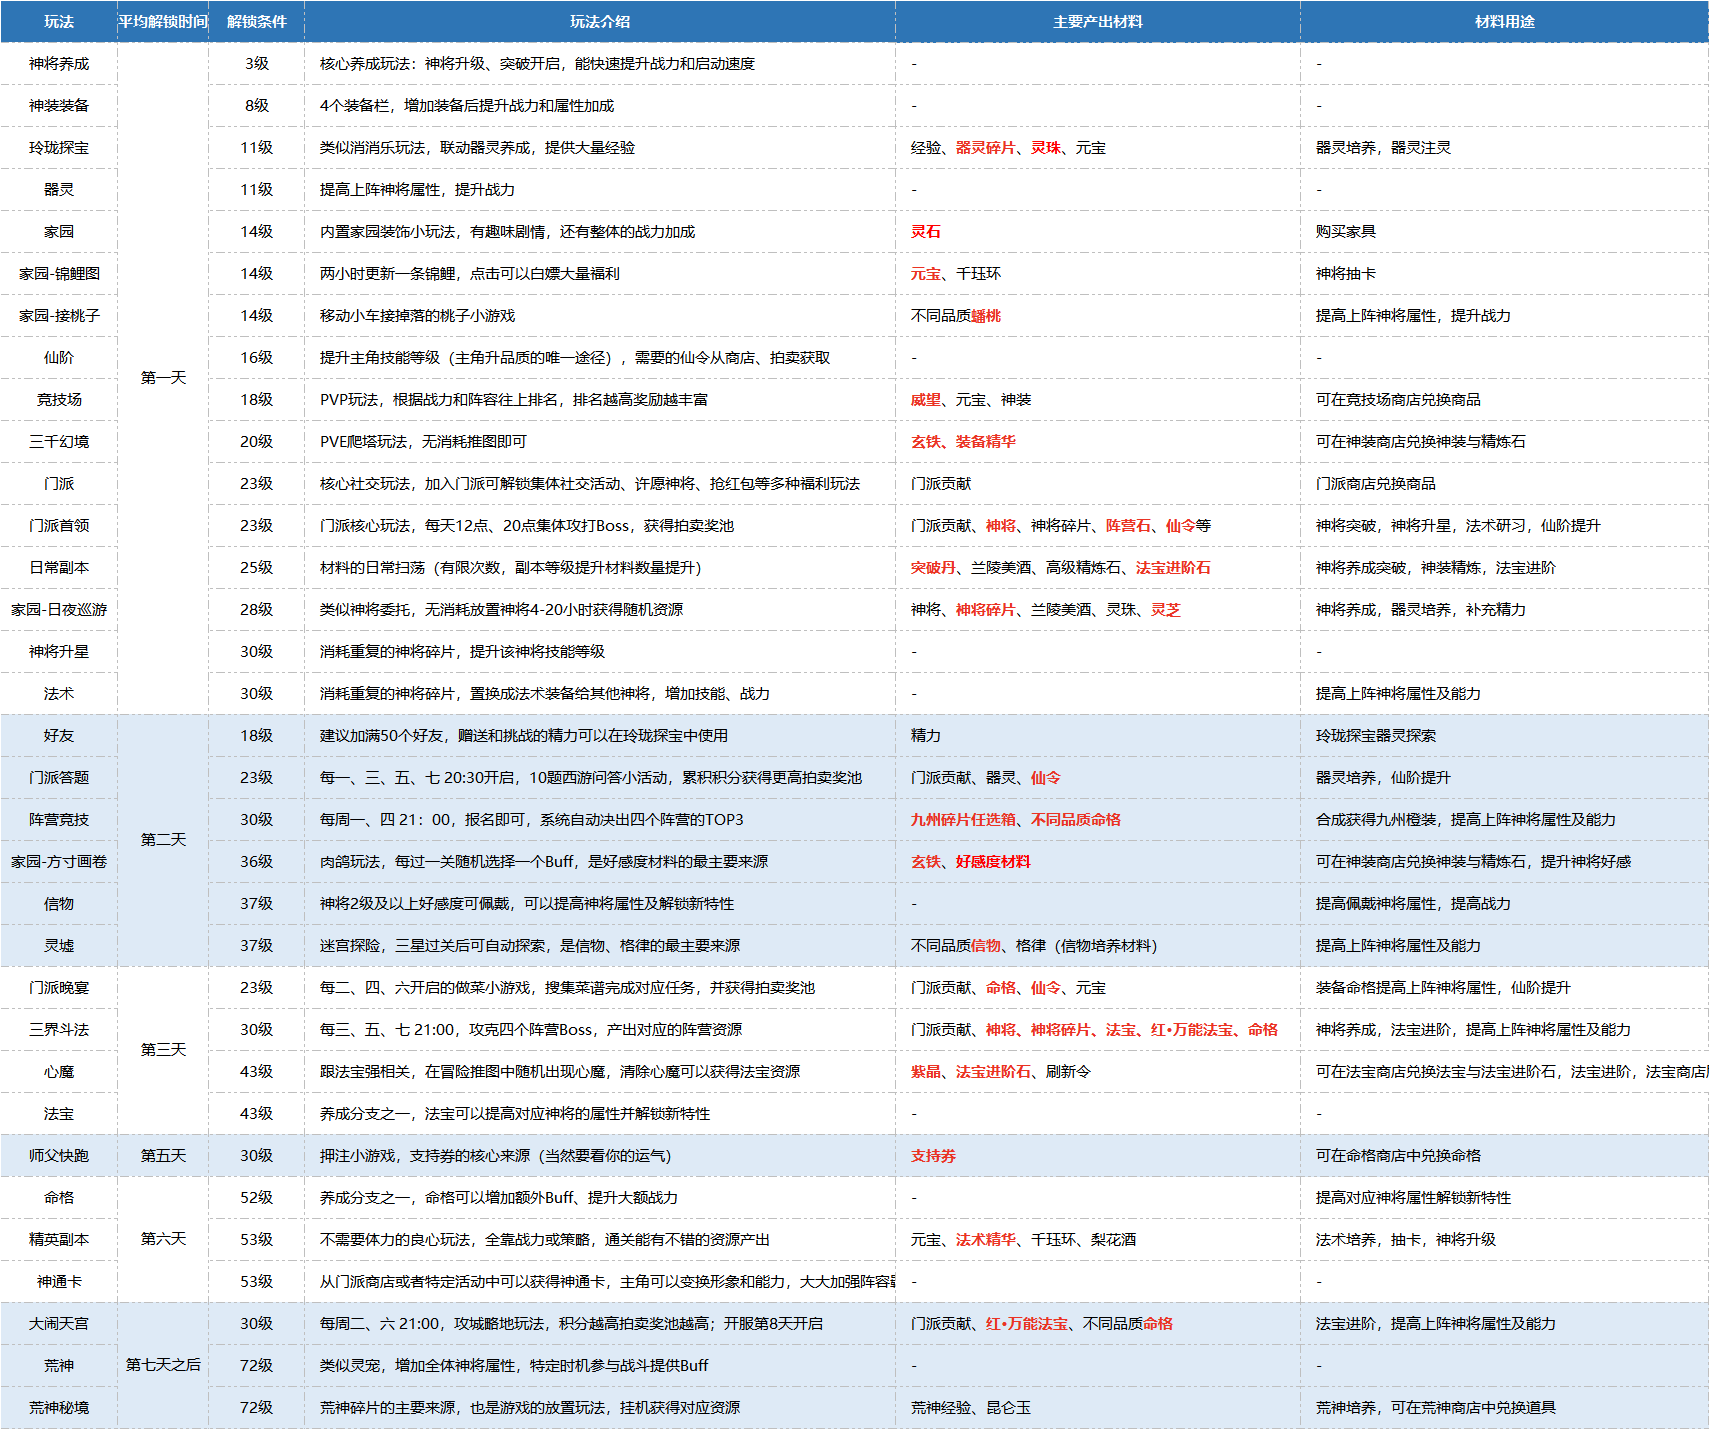The image size is (1709, 1429).
Task: Click the 三千幻境 row name
Action: (x=59, y=442)
